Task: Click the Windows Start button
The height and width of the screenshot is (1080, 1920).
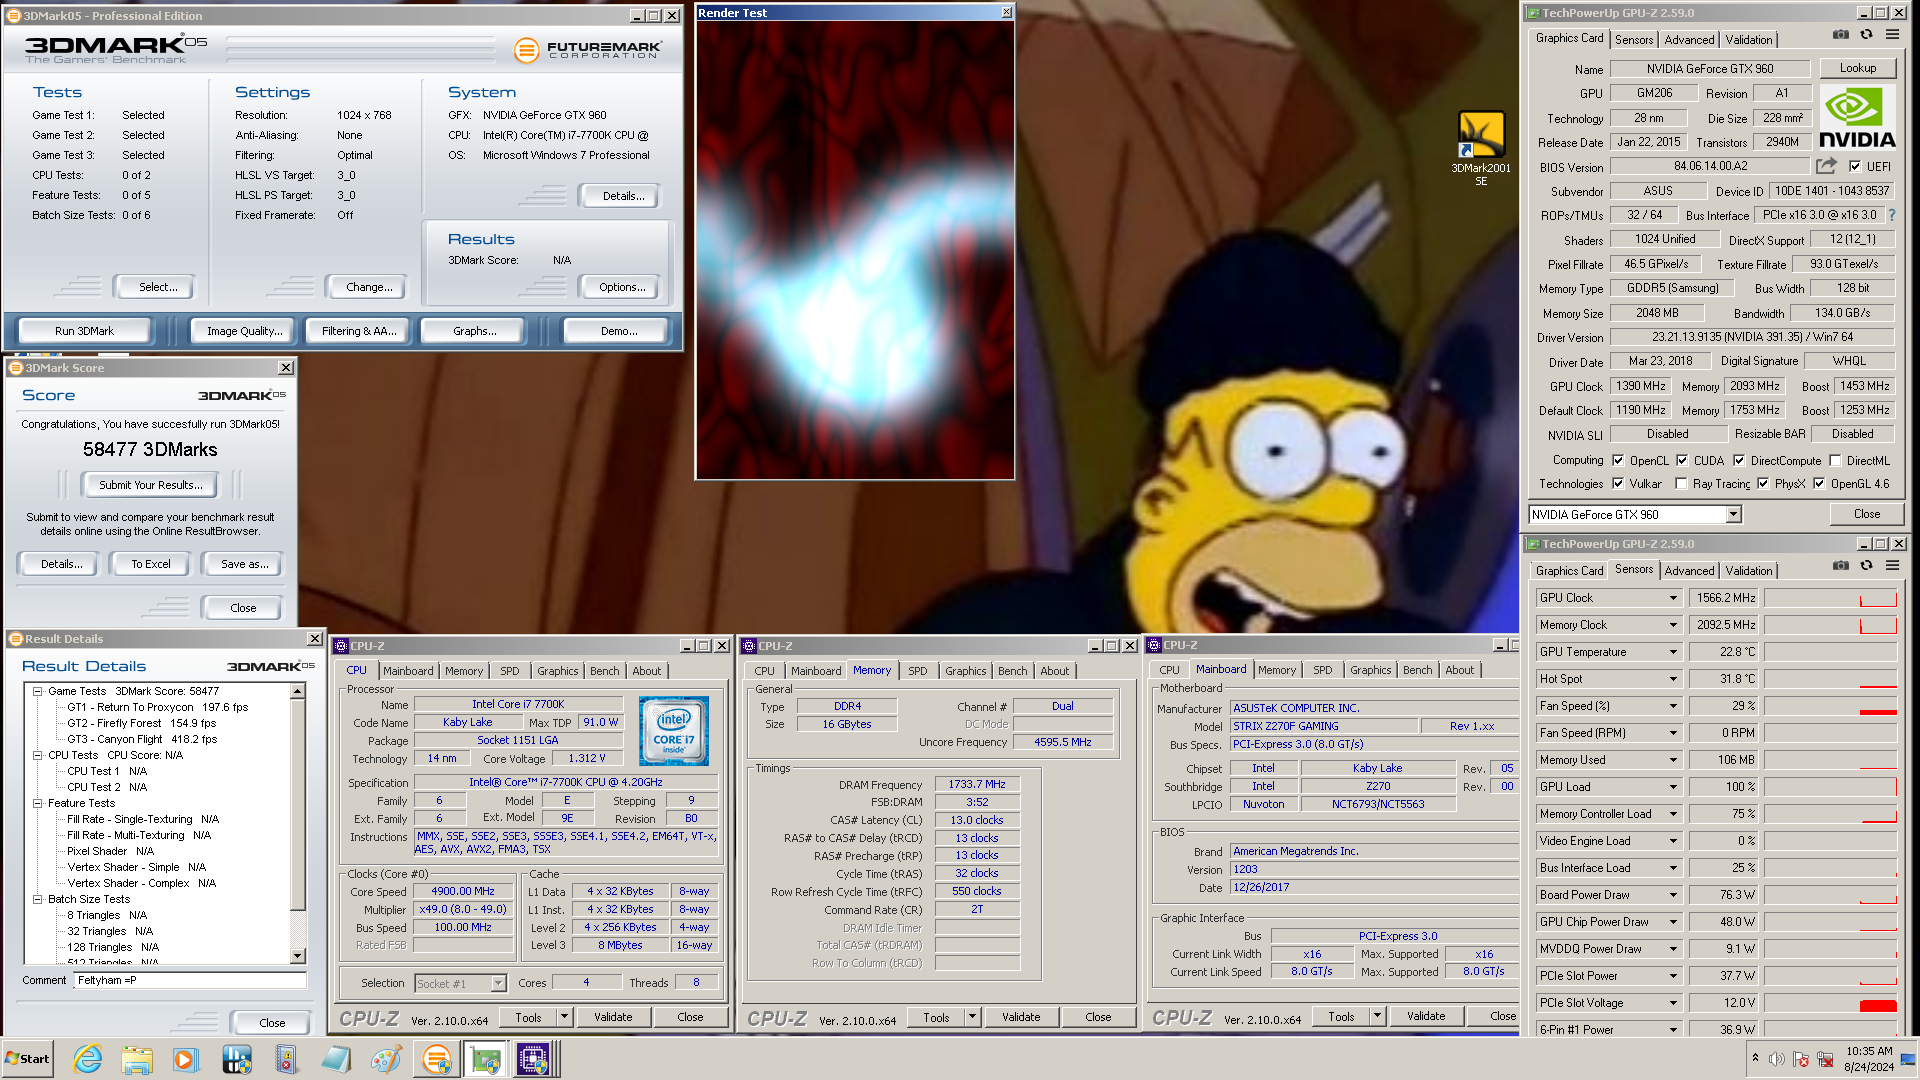Action: coord(28,1059)
